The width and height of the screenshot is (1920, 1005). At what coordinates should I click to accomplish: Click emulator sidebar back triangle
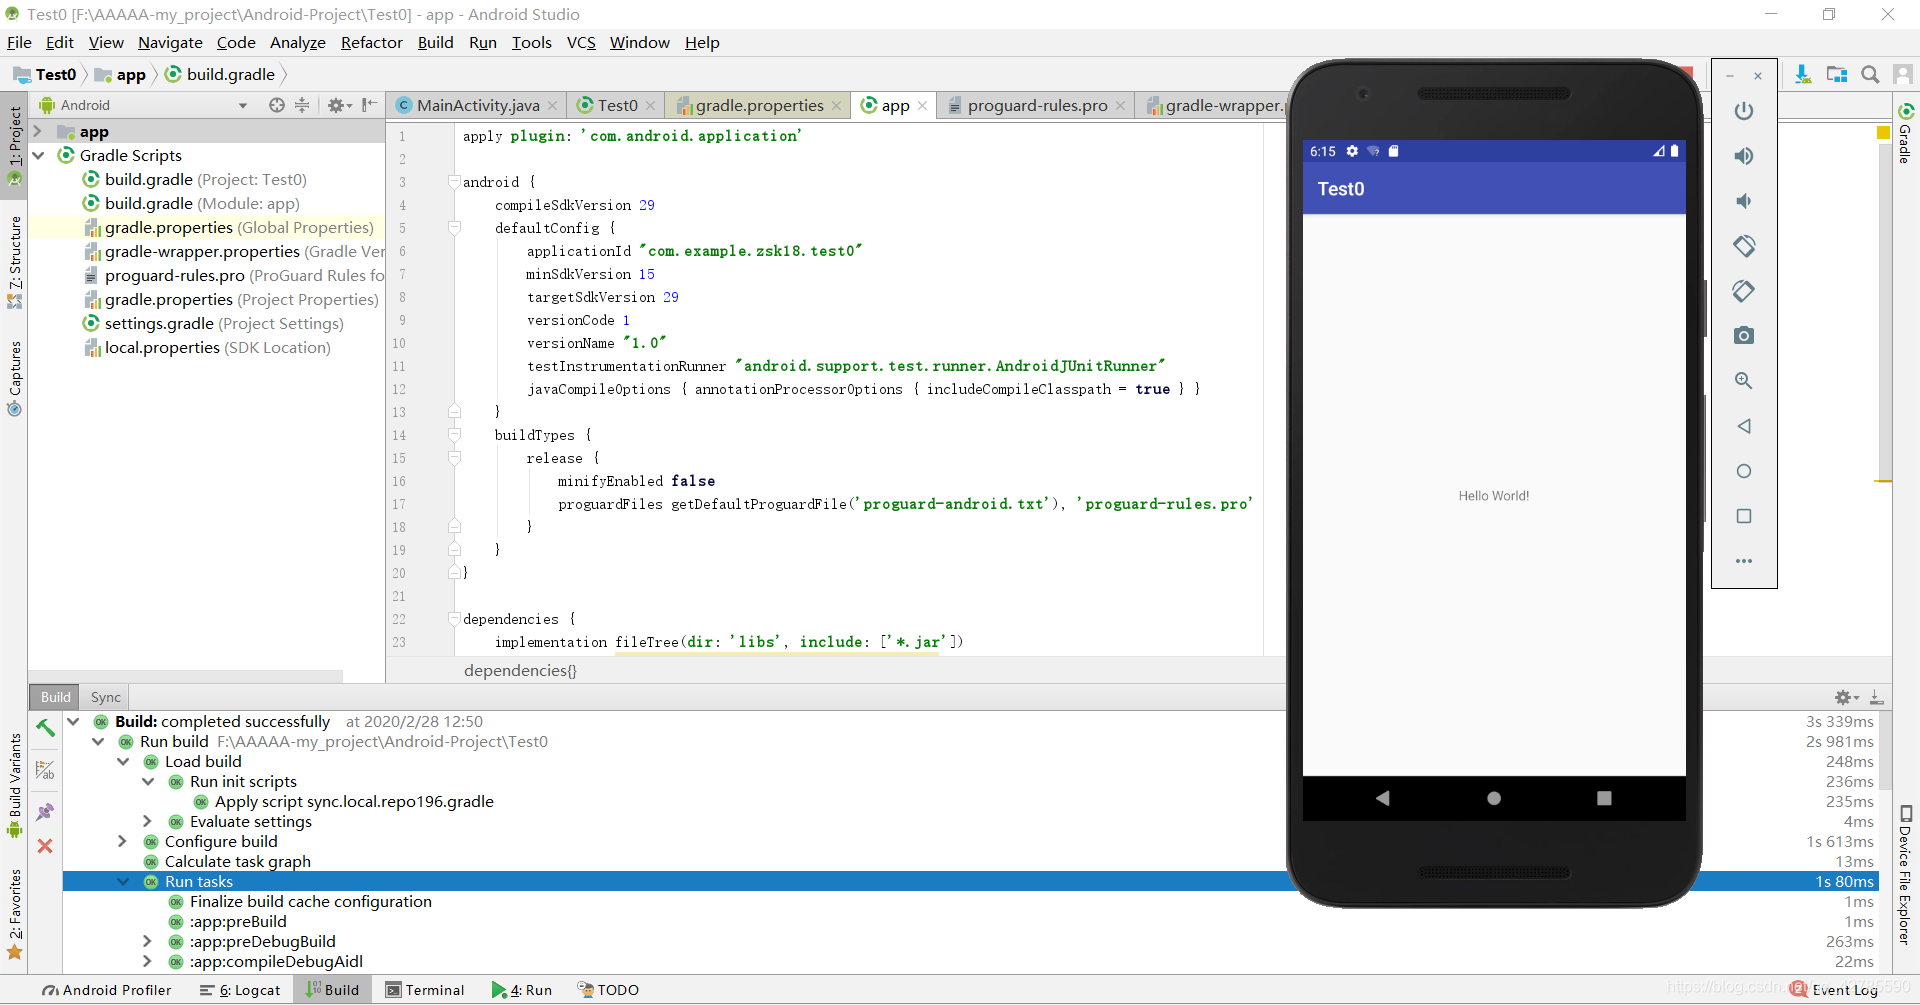click(x=1744, y=426)
